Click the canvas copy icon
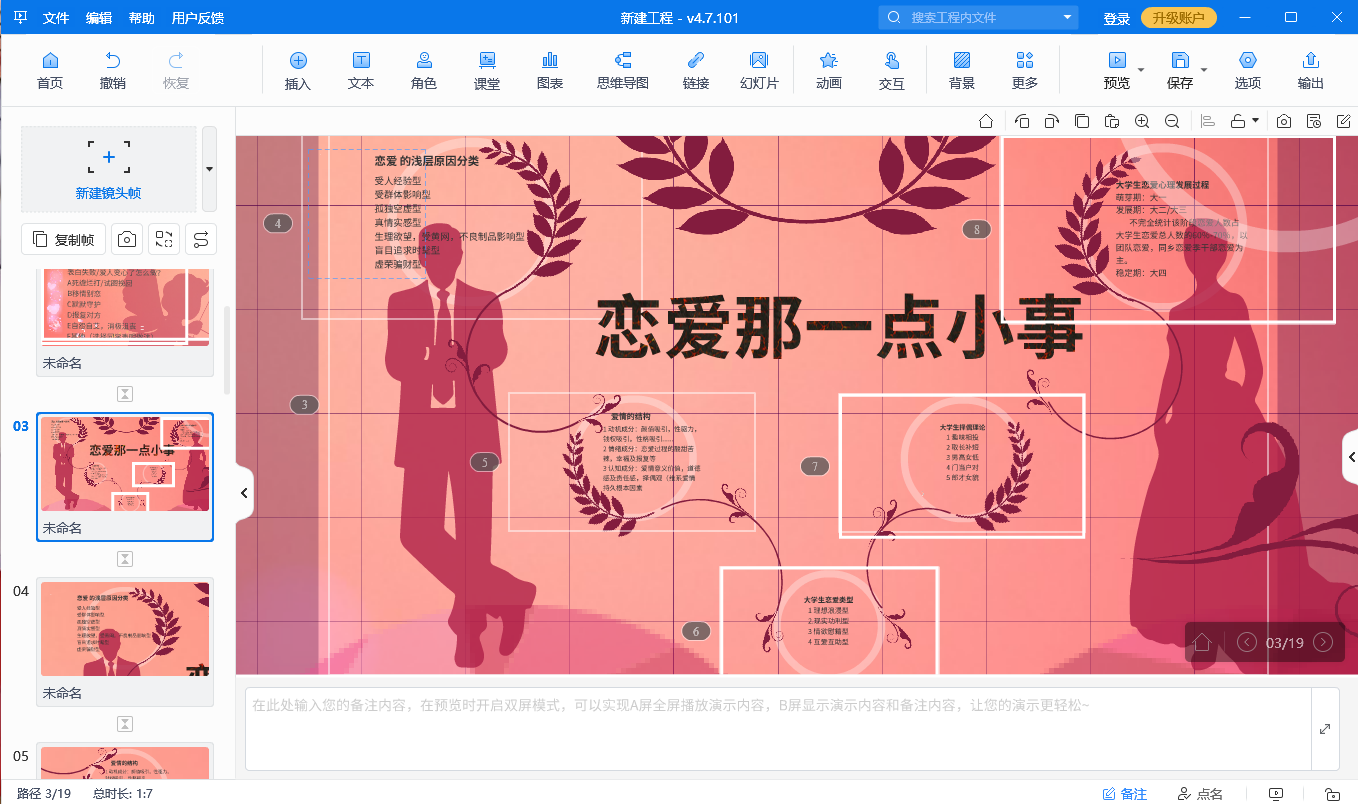 pos(1082,121)
